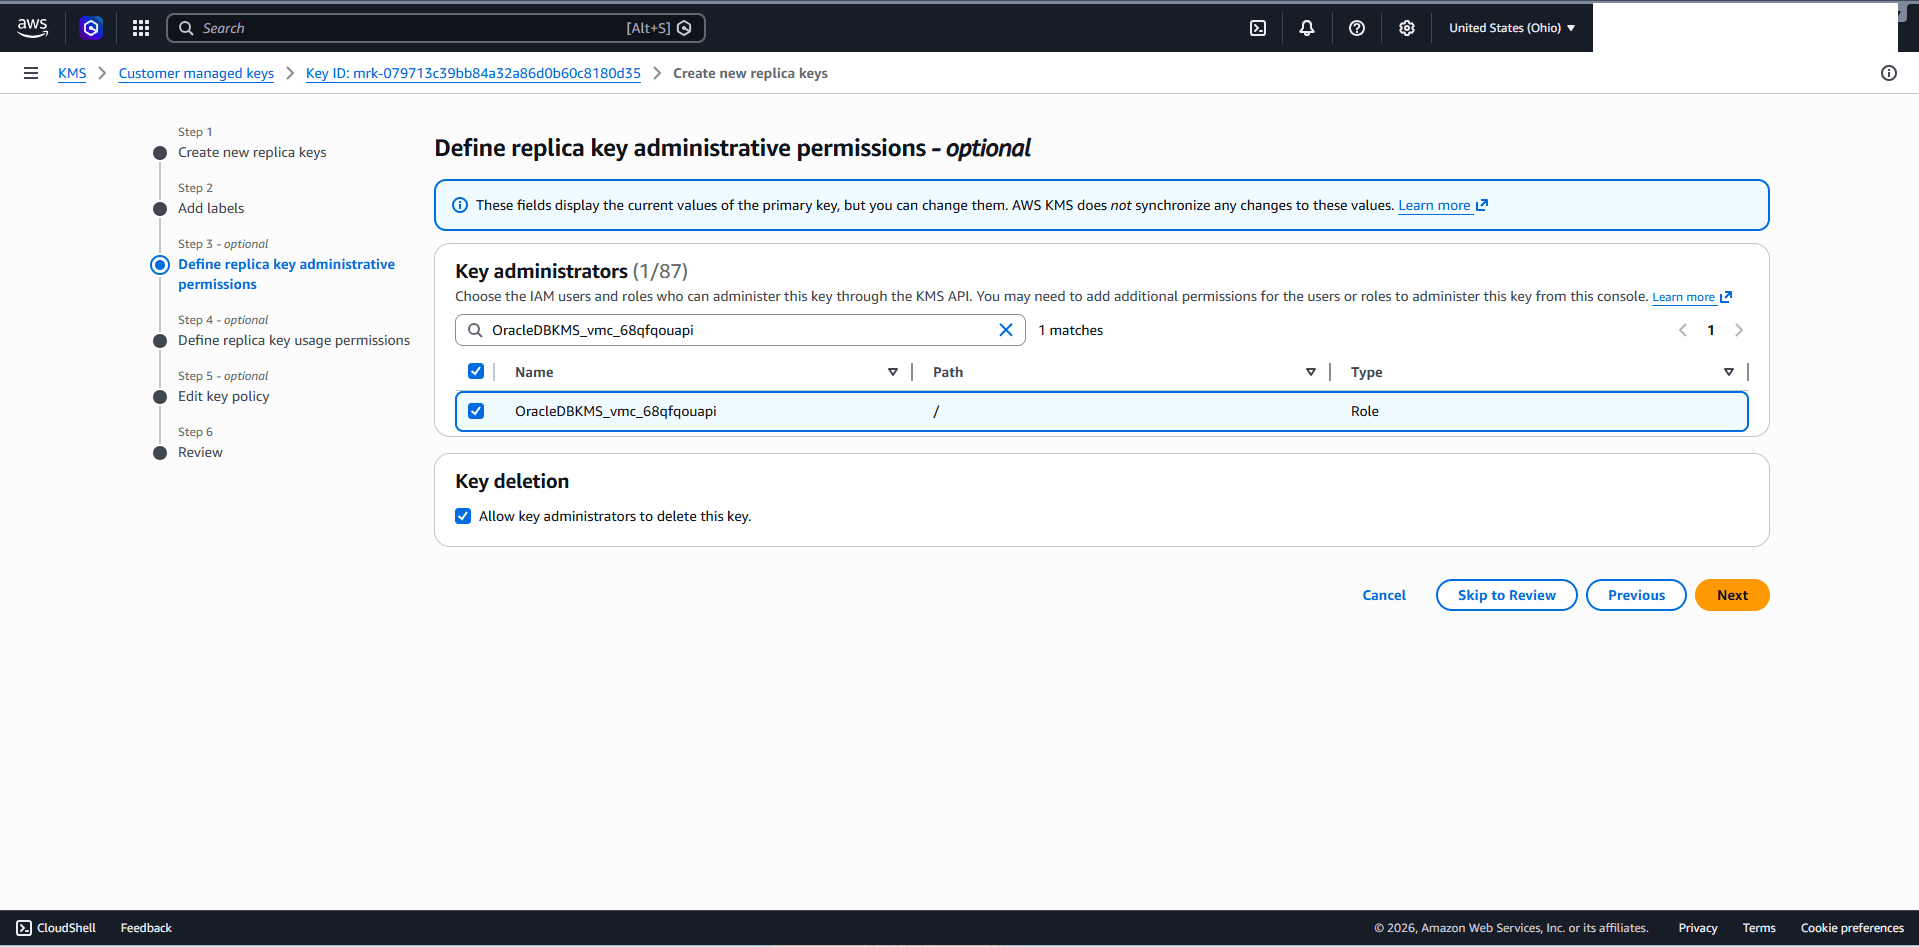Open KMS breadcrumb link
This screenshot has height=947, width=1919.
(x=72, y=73)
